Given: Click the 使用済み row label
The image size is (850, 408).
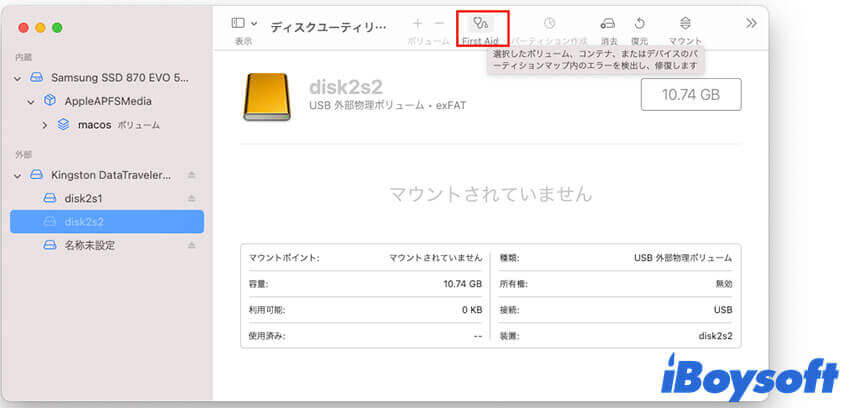Looking at the screenshot, I should pyautogui.click(x=267, y=336).
